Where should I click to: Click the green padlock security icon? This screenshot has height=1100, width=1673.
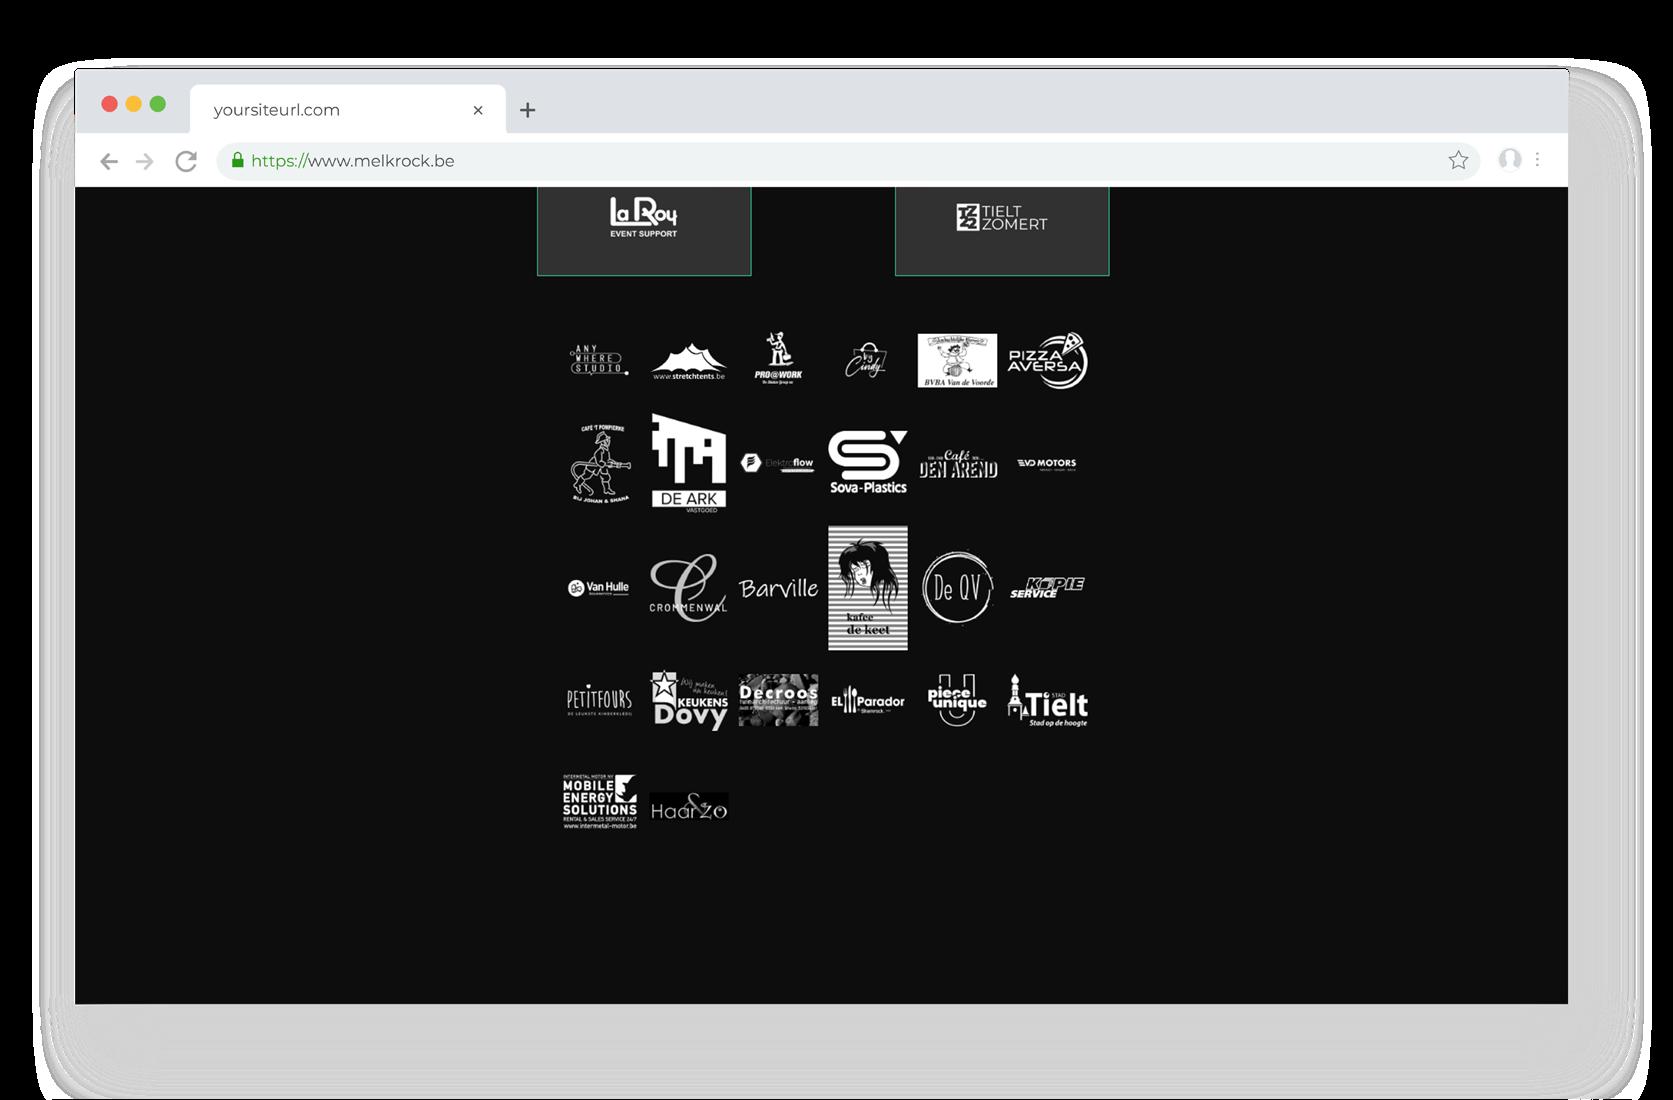[237, 160]
